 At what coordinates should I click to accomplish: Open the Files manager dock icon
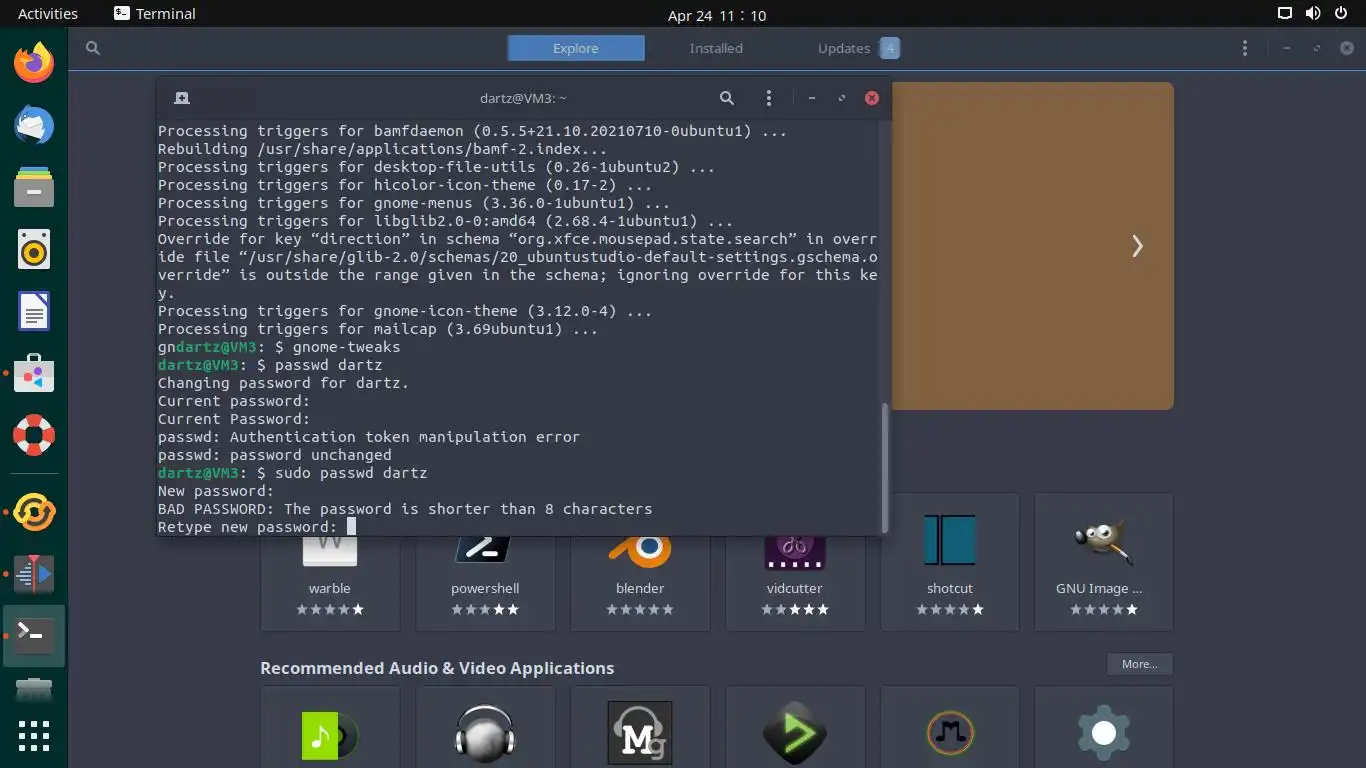tap(34, 188)
